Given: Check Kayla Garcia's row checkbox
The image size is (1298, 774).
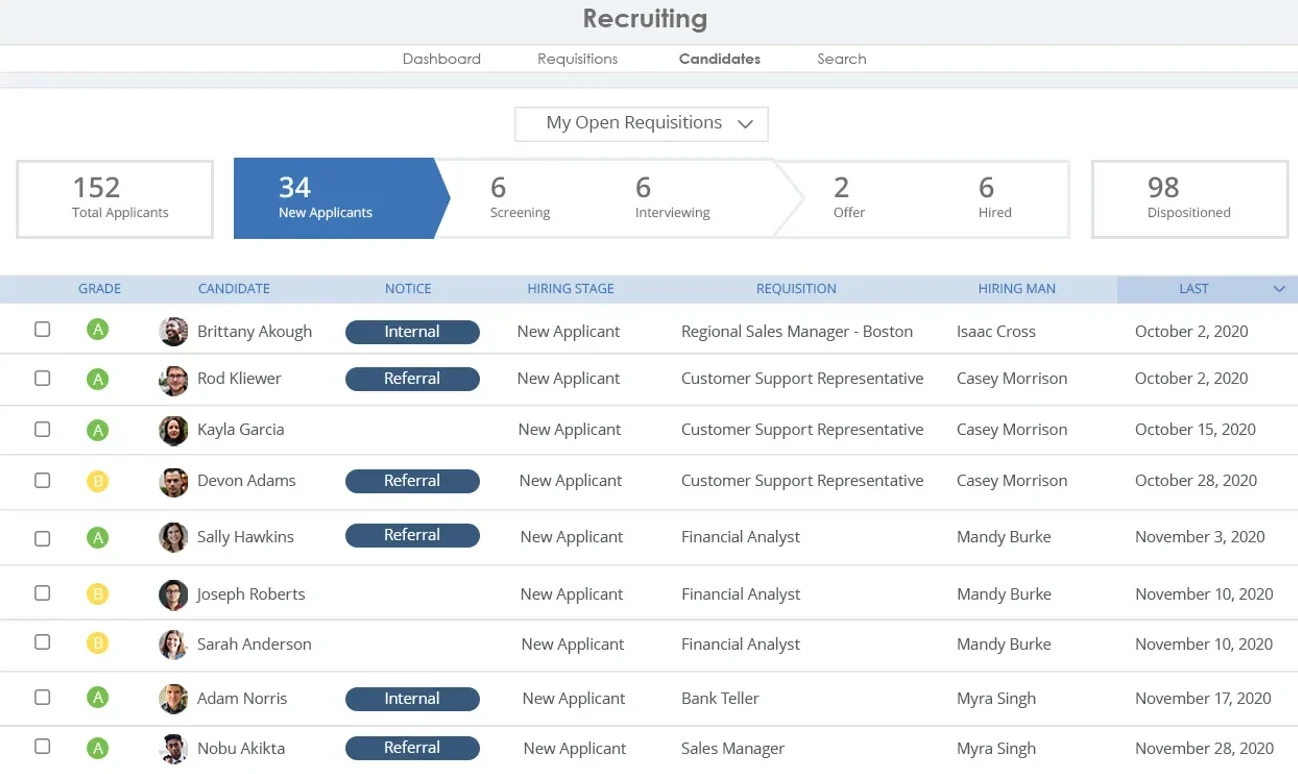Looking at the screenshot, I should tap(41, 428).
